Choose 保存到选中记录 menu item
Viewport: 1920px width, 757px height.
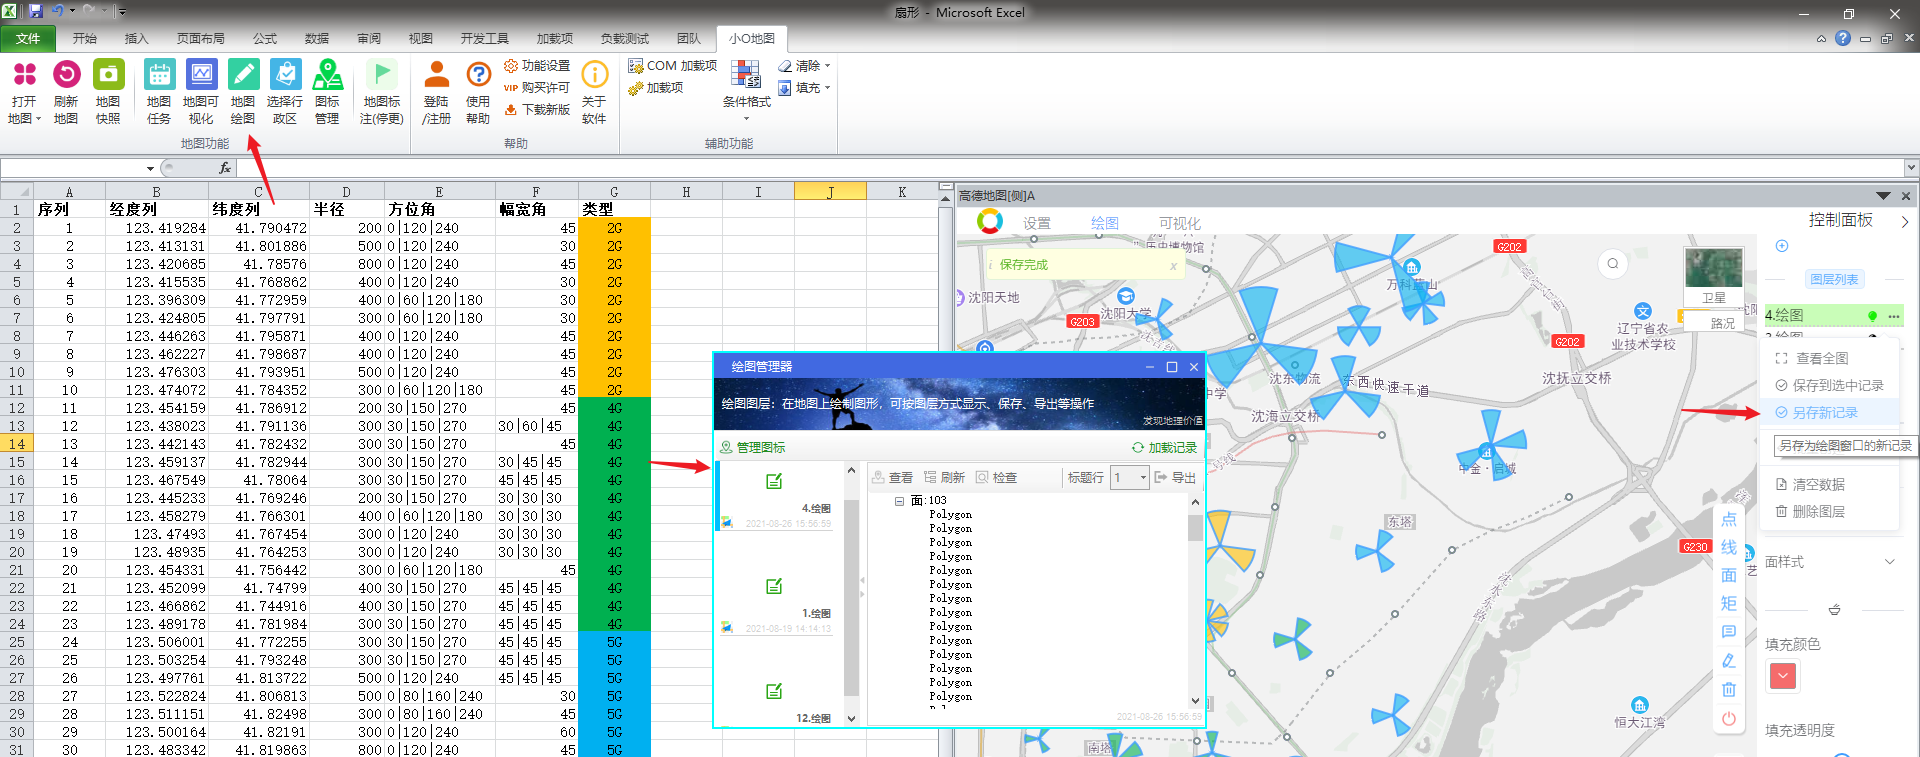click(x=1829, y=386)
